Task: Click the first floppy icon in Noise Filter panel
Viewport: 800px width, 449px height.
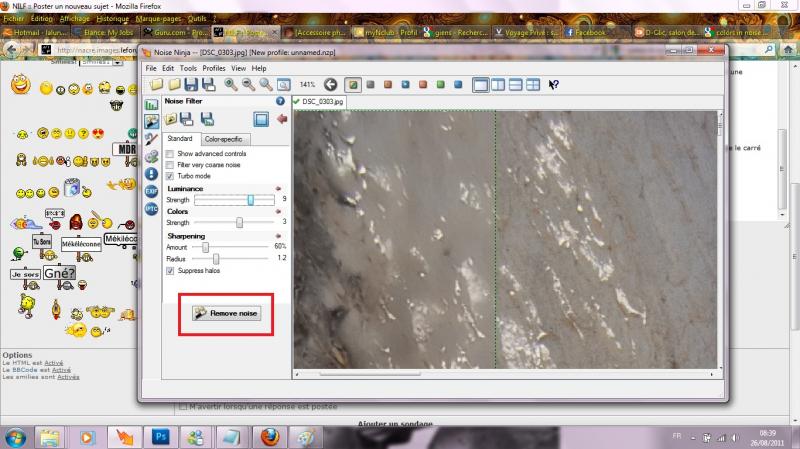Action: pyautogui.click(x=187, y=119)
